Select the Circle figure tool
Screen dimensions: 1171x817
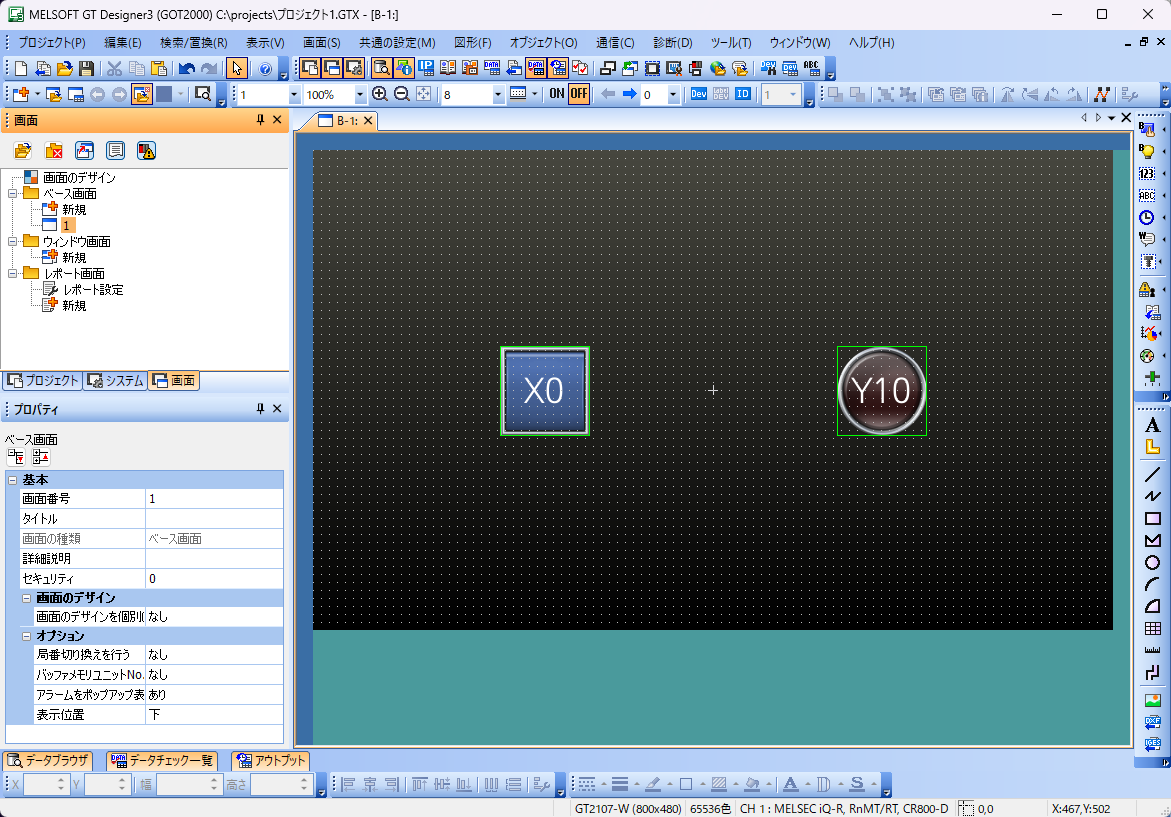click(1151, 563)
